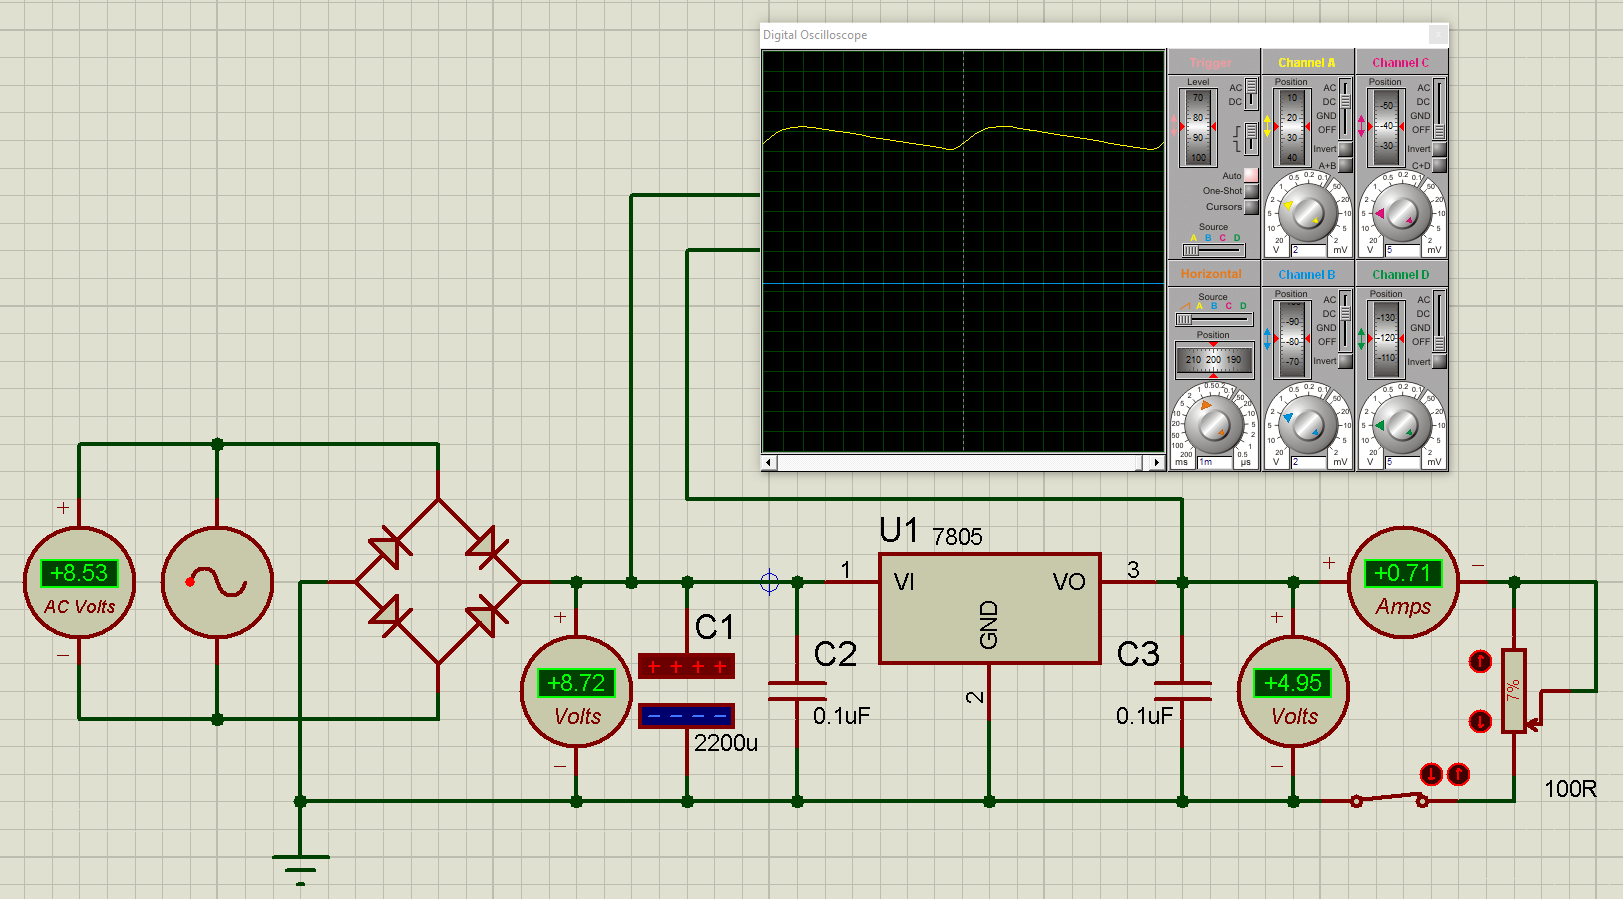Image resolution: width=1623 pixels, height=899 pixels.
Task: Click the Amps ammeter instrument
Action: 1403,582
